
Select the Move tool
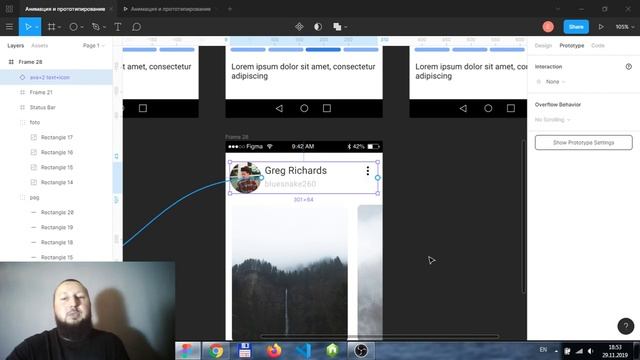pyautogui.click(x=27, y=27)
